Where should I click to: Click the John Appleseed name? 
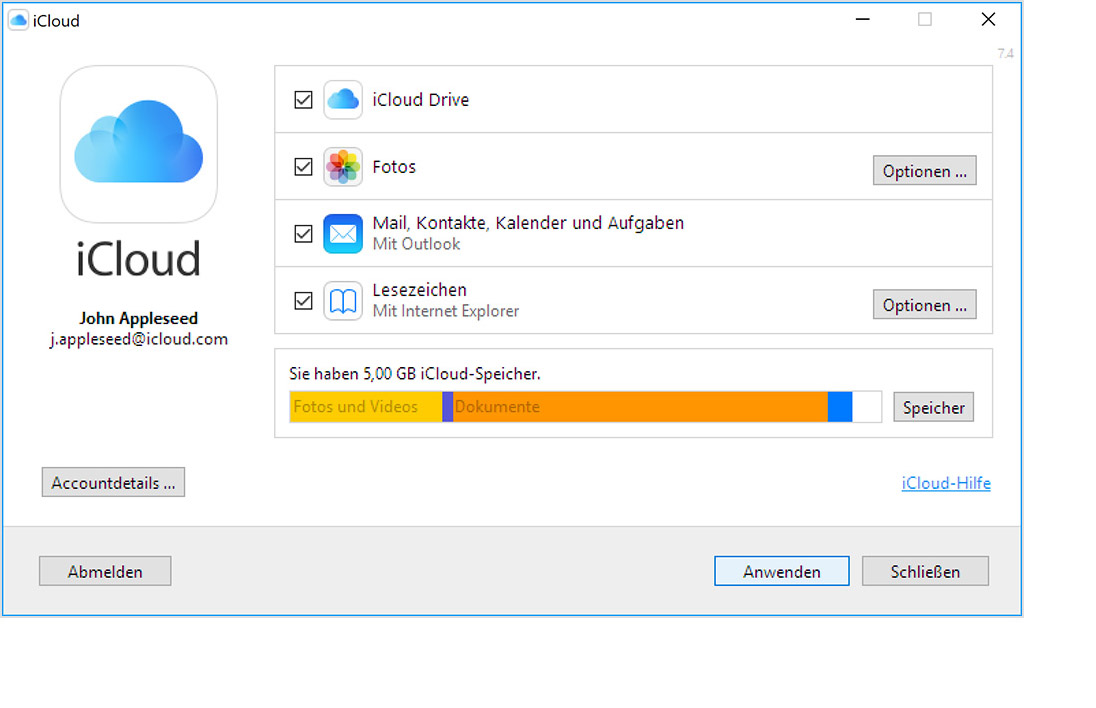pos(138,319)
